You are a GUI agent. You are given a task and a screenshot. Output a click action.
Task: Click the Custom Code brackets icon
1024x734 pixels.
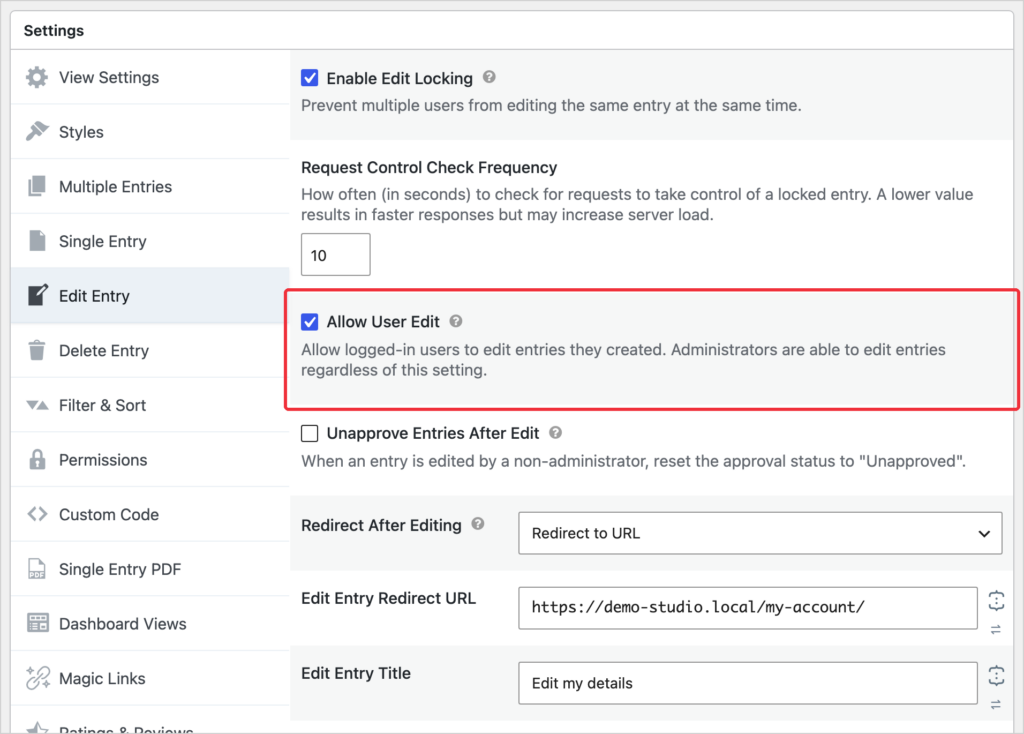pos(37,514)
